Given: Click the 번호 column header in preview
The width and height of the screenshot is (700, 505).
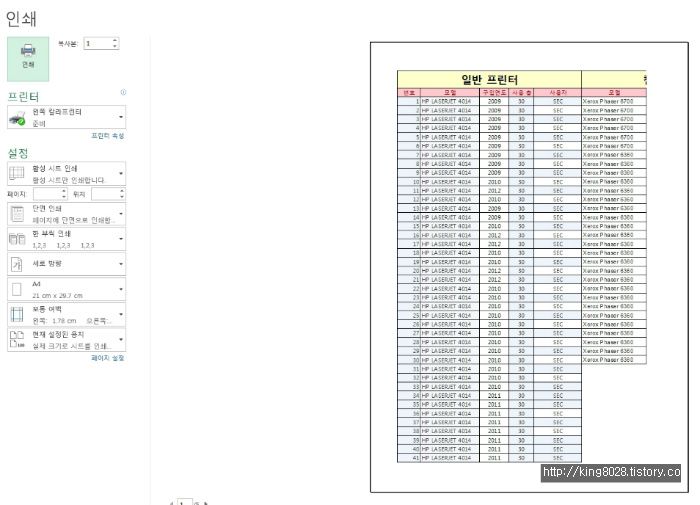Looking at the screenshot, I should pyautogui.click(x=409, y=92).
